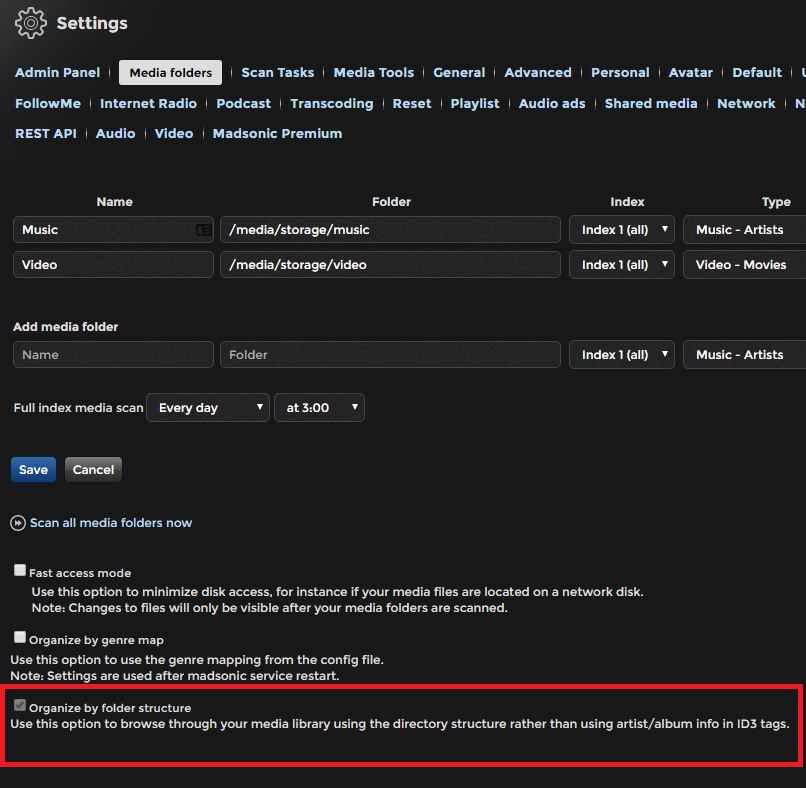Go to the Internet Radio tab

tap(148, 104)
